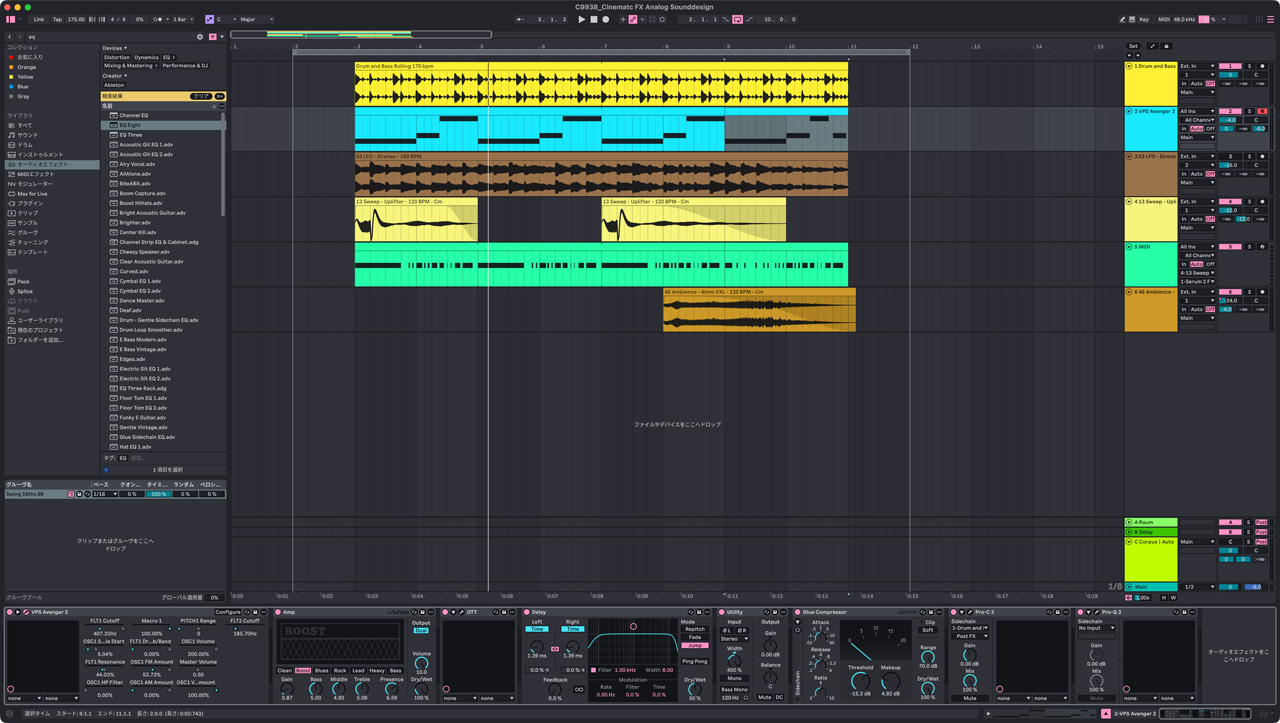Select the Plugins category in browser sidebar
Screen dimensions: 1280x723
click(x=28, y=203)
